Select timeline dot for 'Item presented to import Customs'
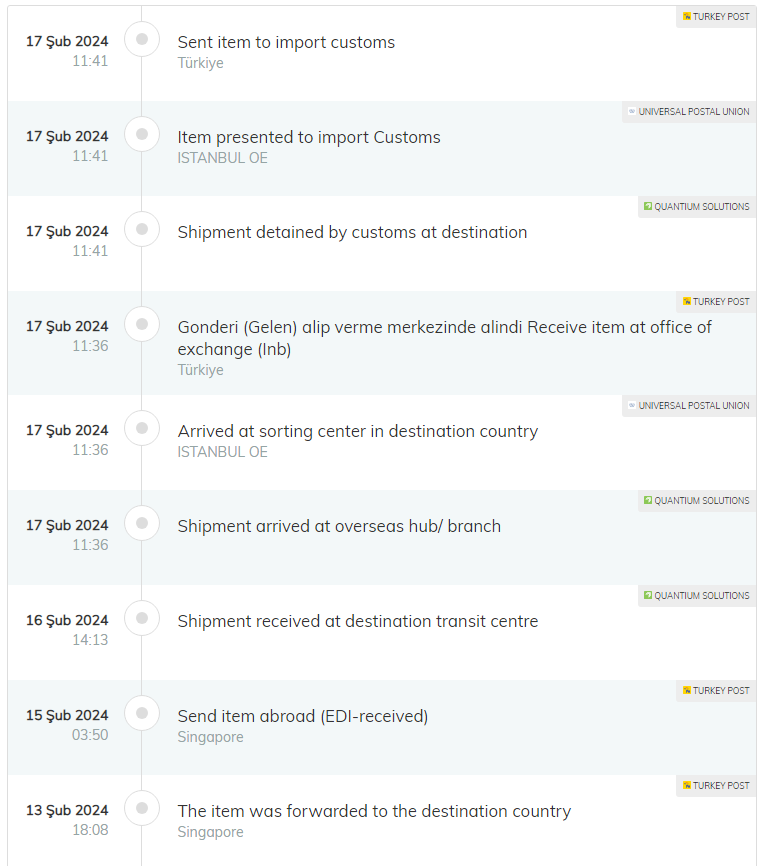770x866 pixels. tap(142, 134)
